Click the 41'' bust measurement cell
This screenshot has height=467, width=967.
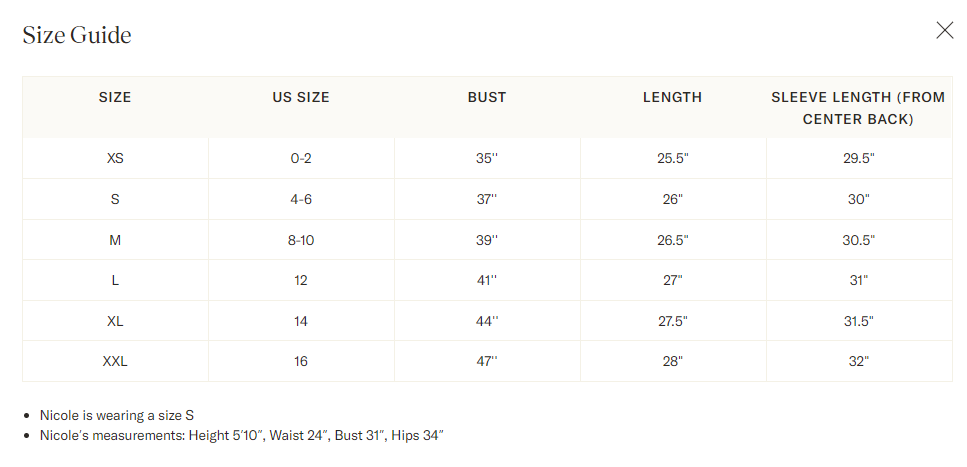[487, 281]
